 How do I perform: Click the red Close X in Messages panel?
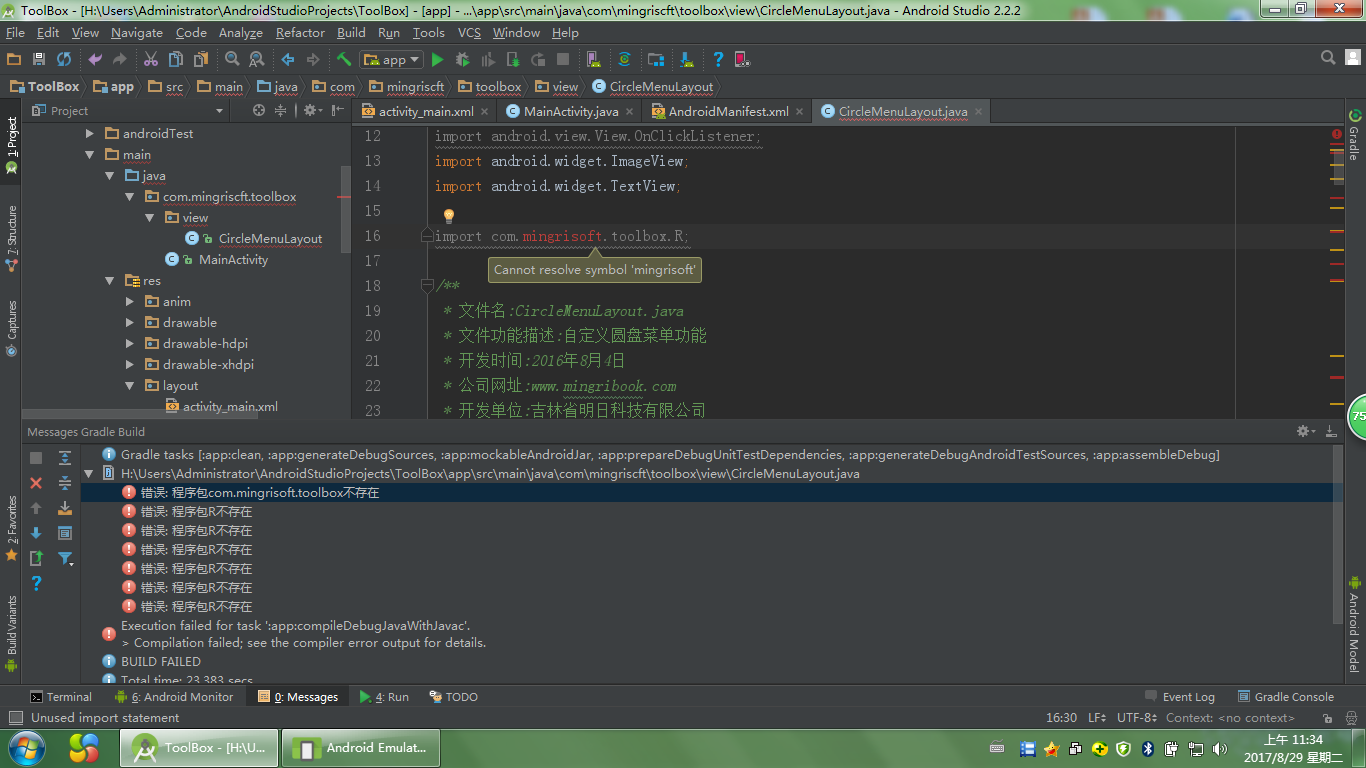36,483
